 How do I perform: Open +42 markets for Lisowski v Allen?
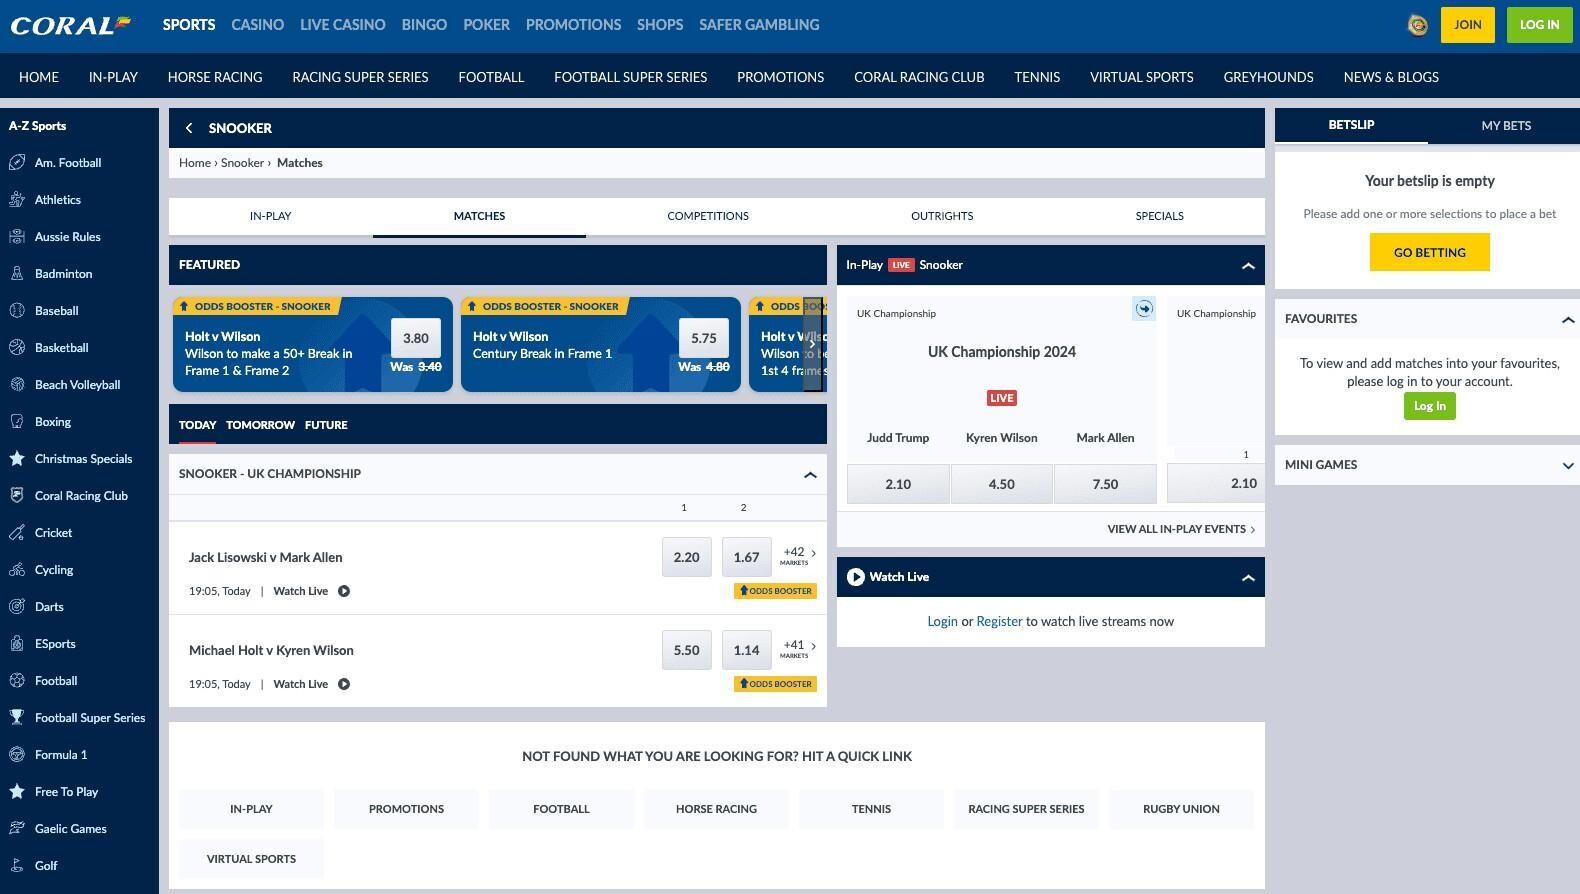coord(799,555)
